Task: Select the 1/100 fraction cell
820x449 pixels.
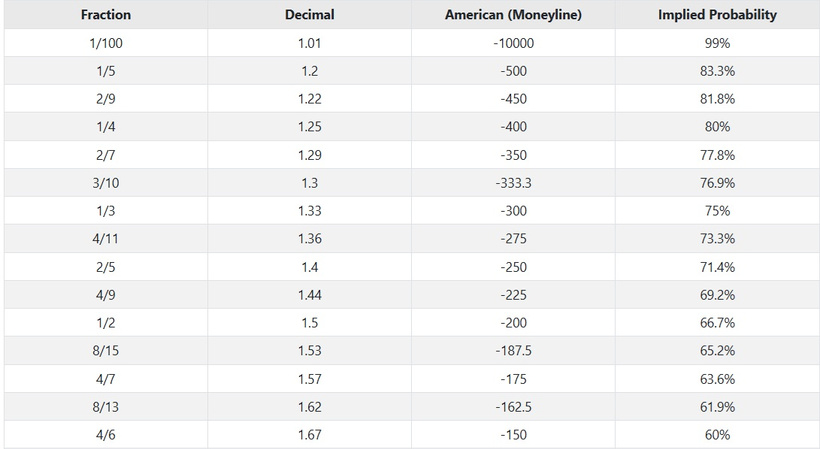Action: click(106, 43)
